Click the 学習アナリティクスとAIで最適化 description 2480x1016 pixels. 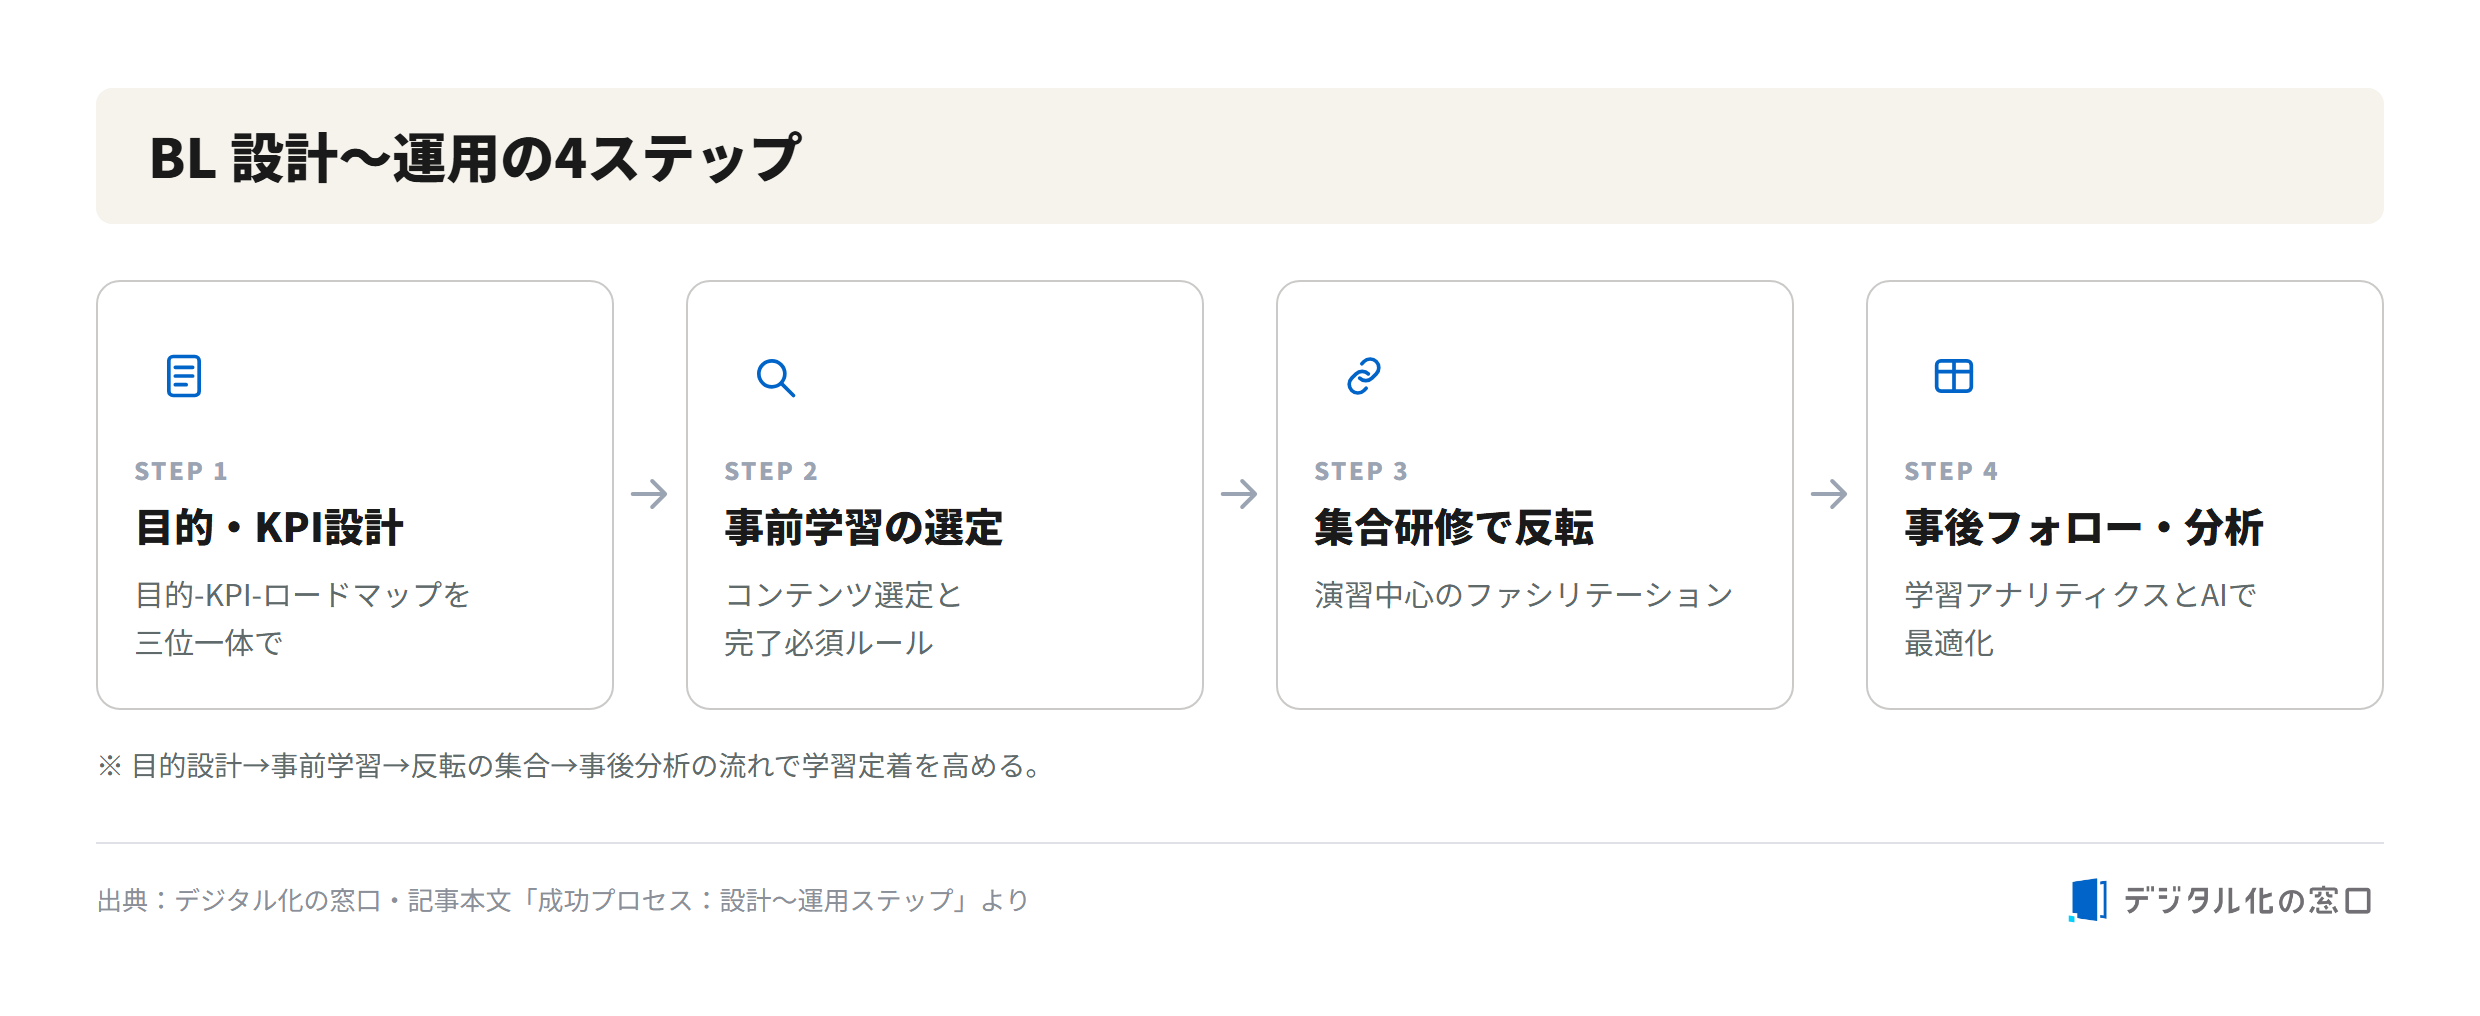pyautogui.click(x=2080, y=619)
